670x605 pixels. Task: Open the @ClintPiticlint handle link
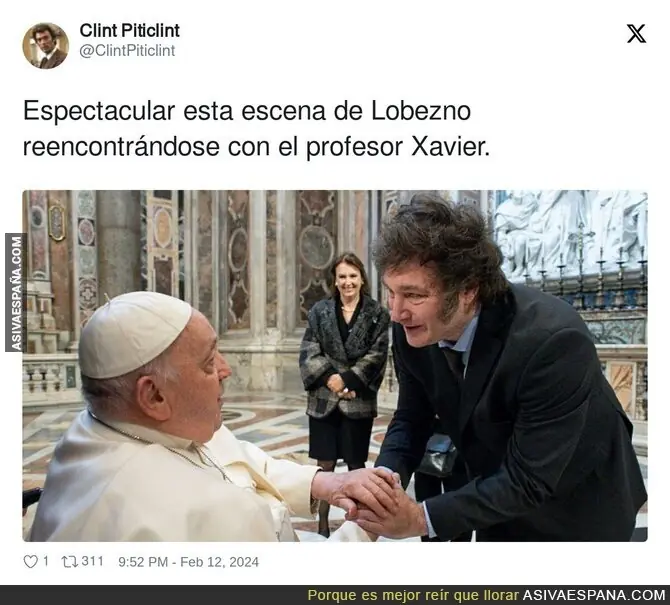click(x=127, y=50)
